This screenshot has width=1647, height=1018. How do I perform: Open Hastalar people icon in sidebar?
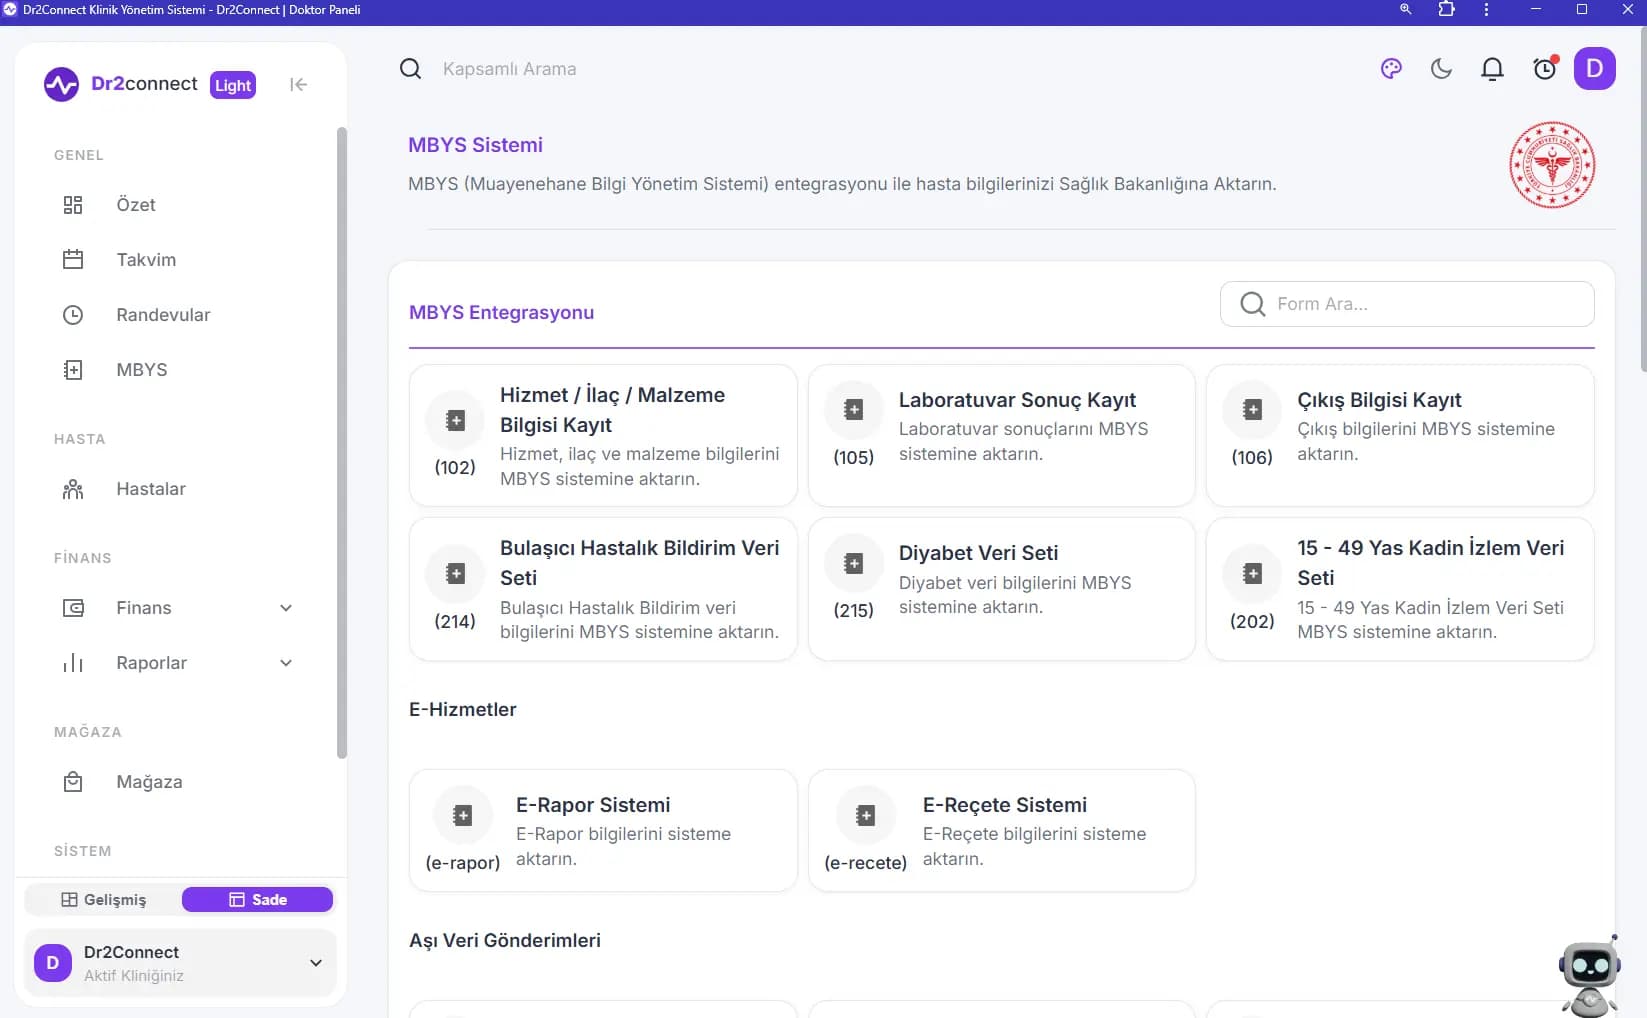73,489
